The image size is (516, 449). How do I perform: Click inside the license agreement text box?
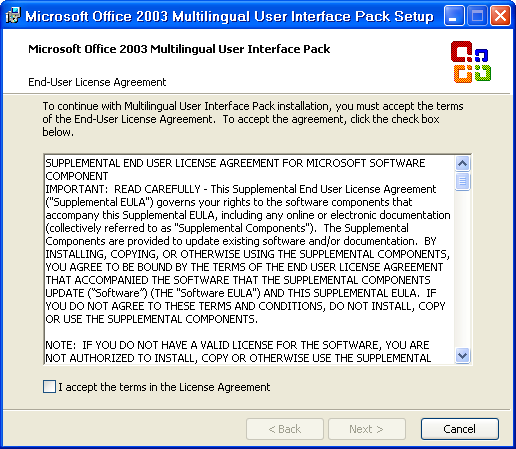pyautogui.click(x=249, y=260)
